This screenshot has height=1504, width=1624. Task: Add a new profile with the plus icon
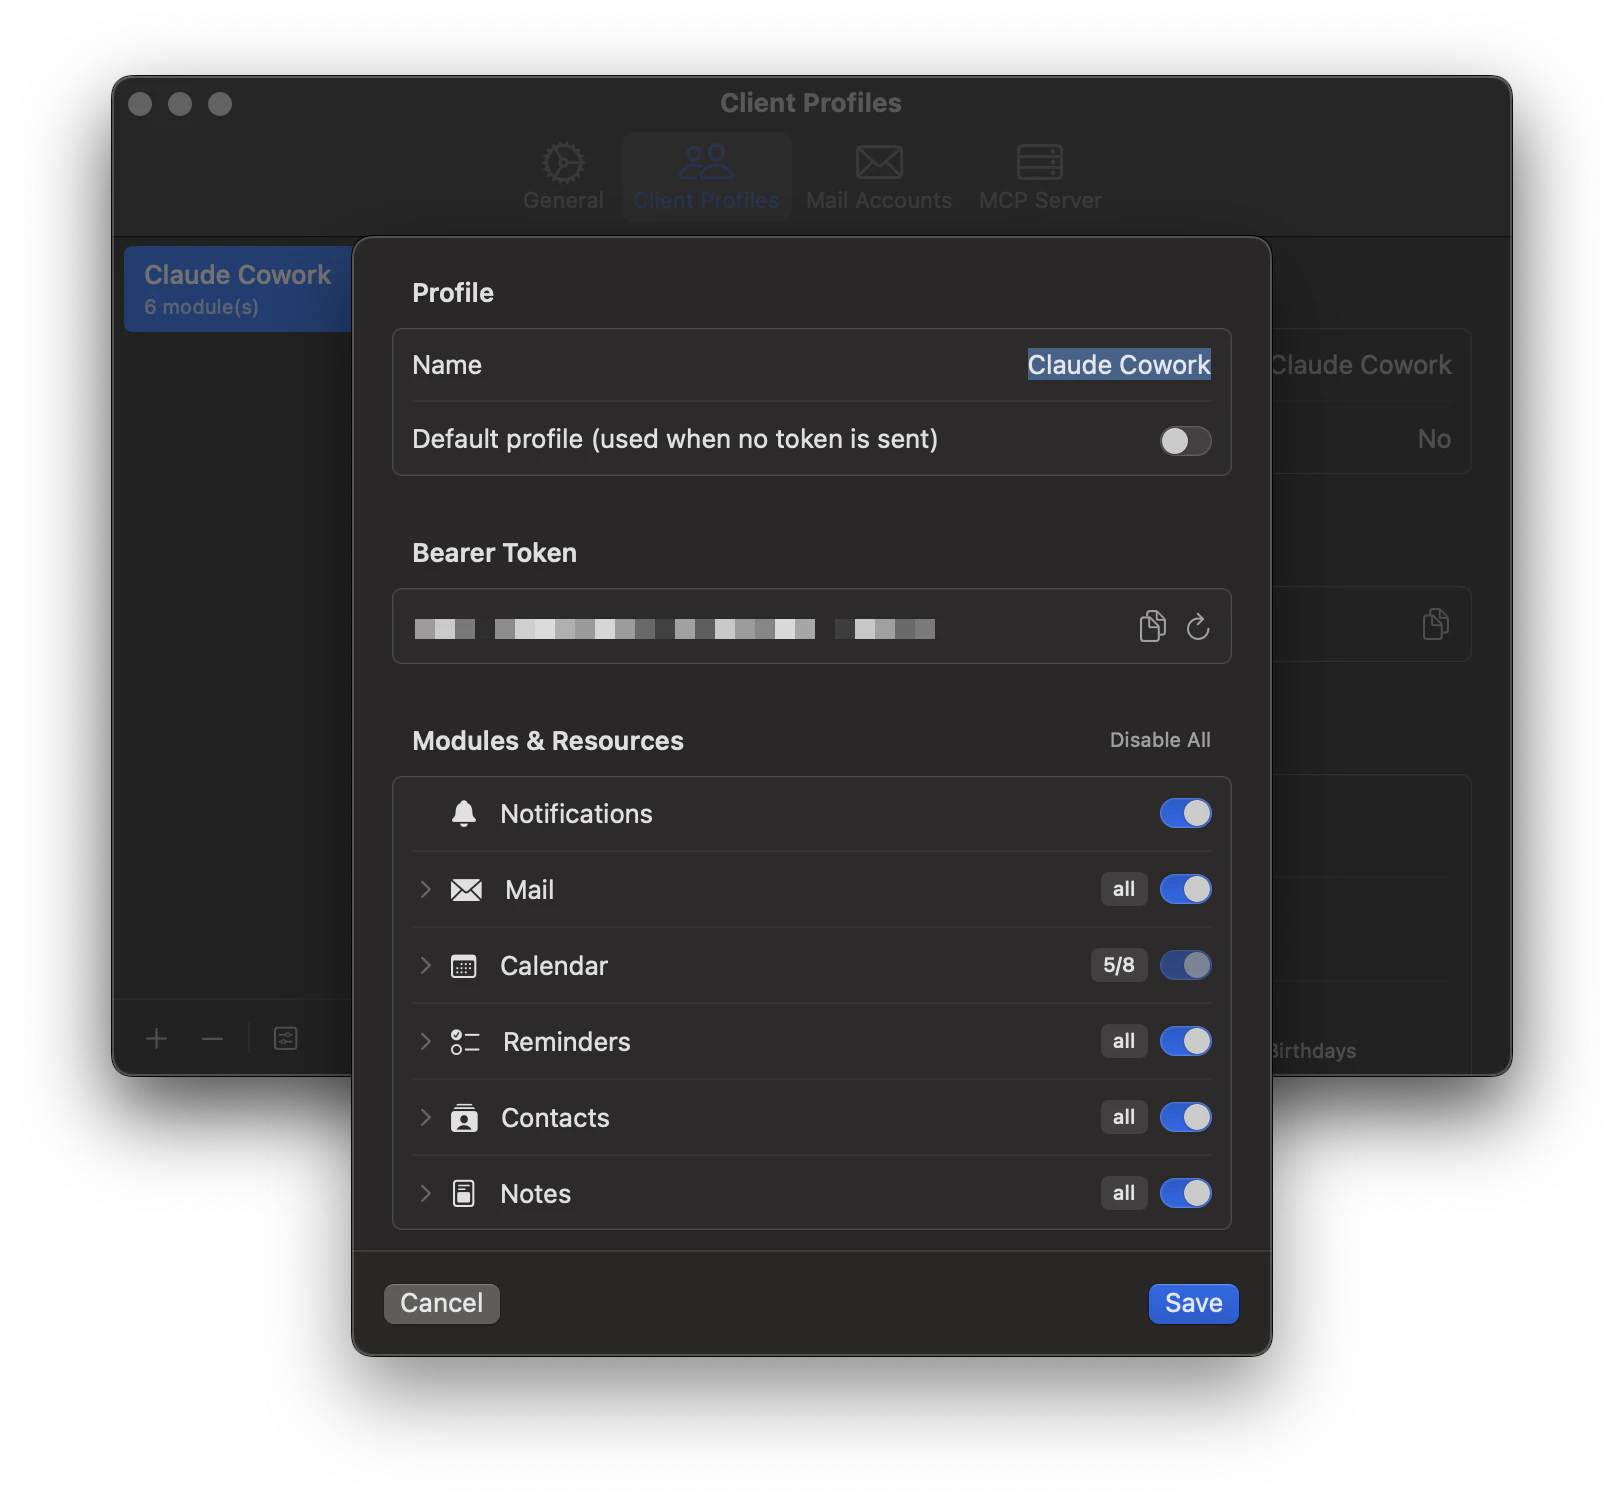coord(157,1039)
